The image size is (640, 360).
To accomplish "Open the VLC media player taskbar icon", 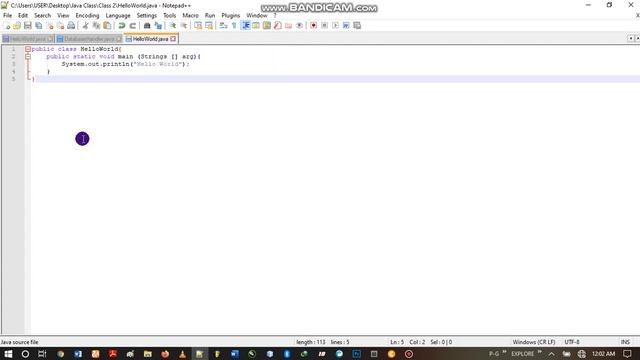I will click(x=182, y=354).
